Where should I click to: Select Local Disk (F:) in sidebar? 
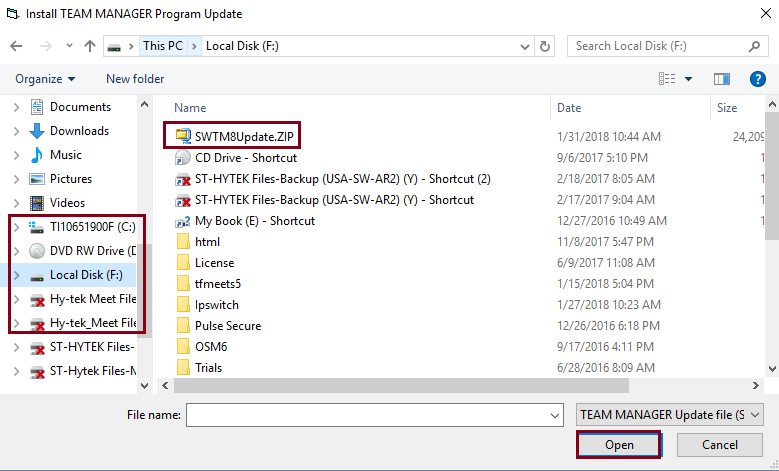coord(86,275)
